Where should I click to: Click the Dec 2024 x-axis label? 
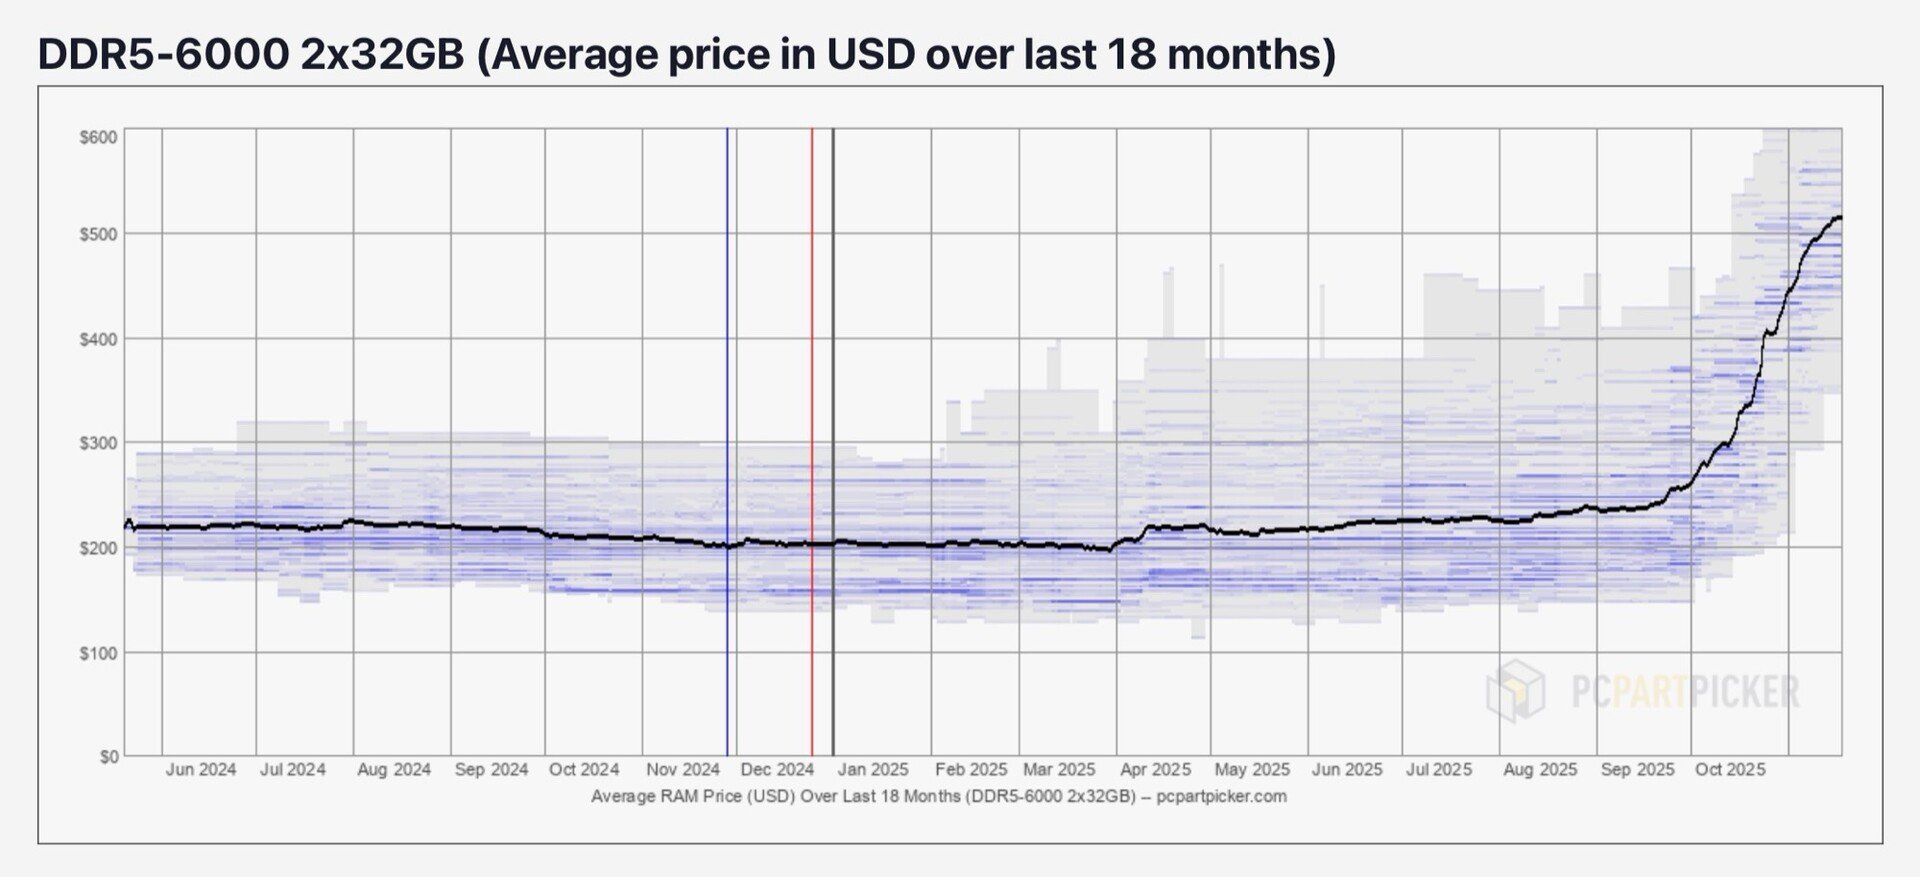coord(777,770)
